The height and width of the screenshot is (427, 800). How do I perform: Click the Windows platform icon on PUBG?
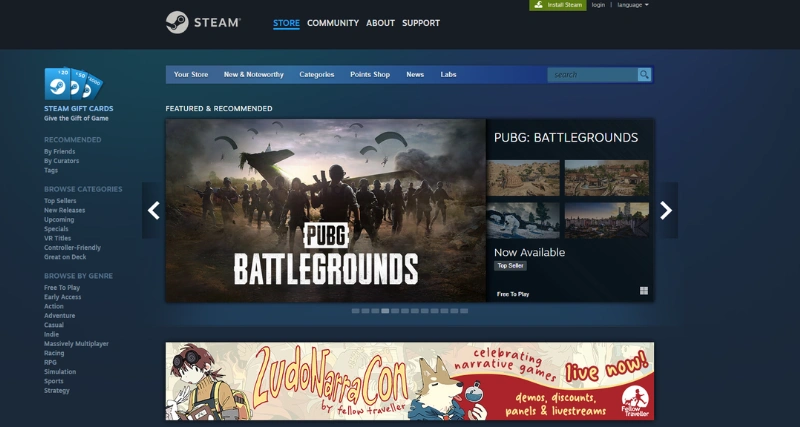(644, 291)
